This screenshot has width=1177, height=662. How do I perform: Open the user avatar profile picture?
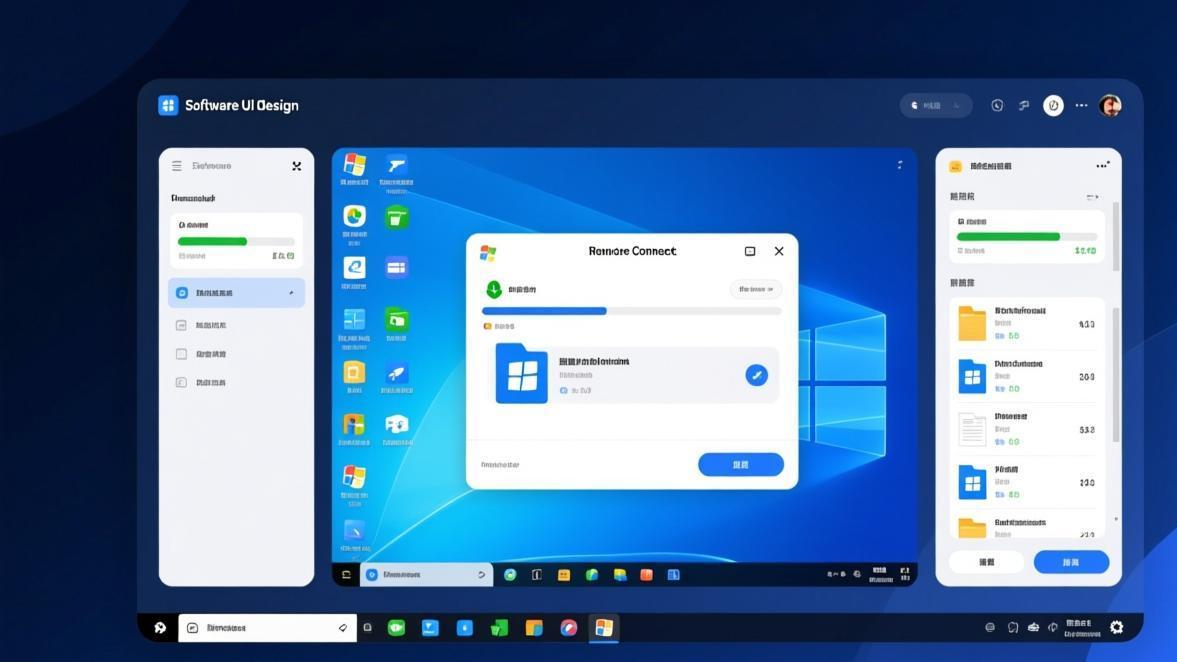(1110, 106)
